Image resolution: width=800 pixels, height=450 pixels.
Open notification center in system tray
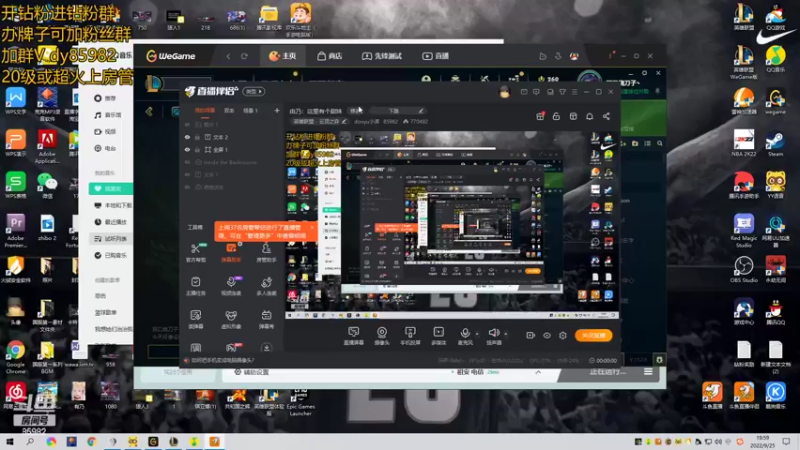click(786, 442)
